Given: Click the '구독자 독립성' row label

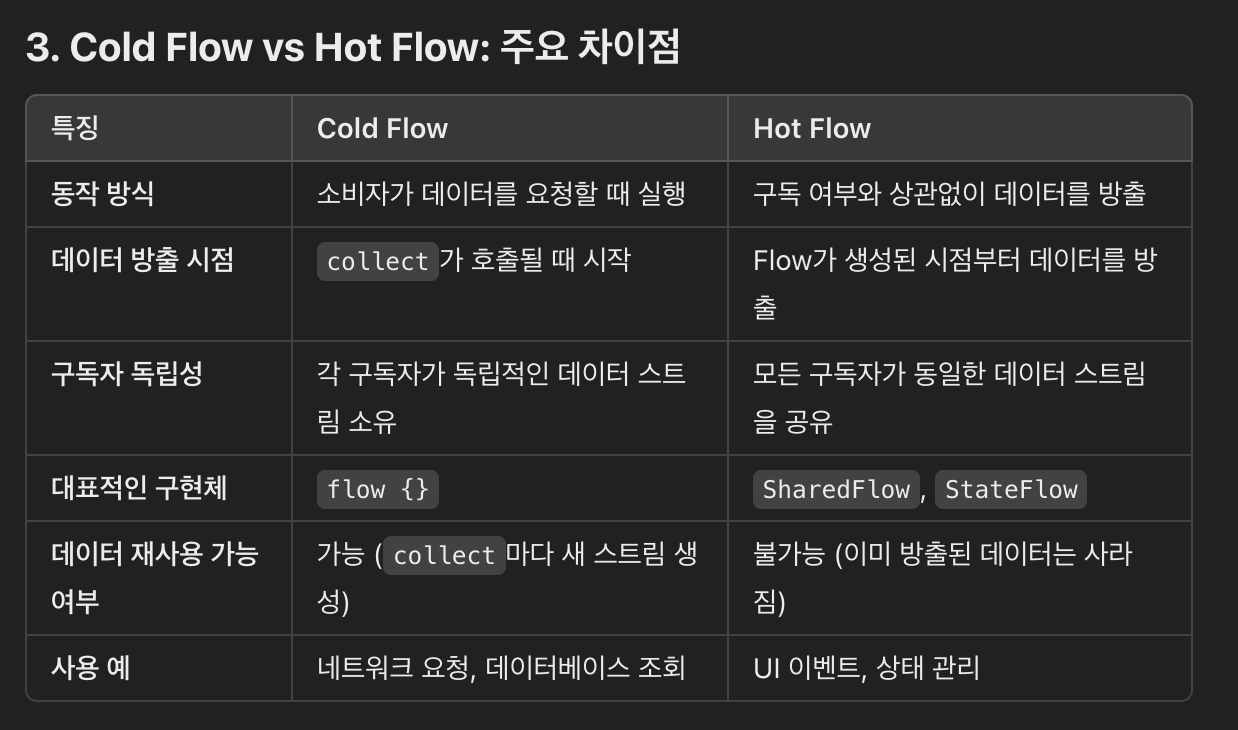Looking at the screenshot, I should point(127,374).
